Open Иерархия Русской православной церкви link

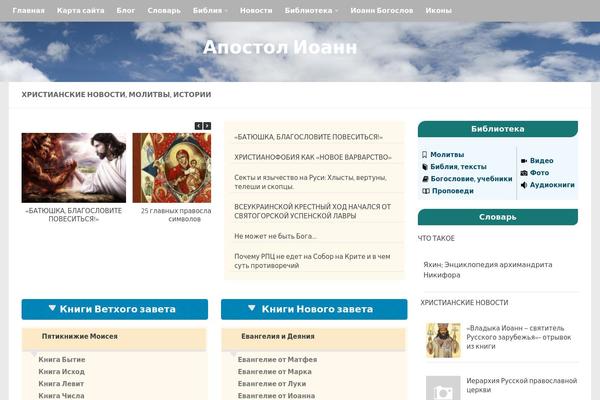[x=522, y=385]
